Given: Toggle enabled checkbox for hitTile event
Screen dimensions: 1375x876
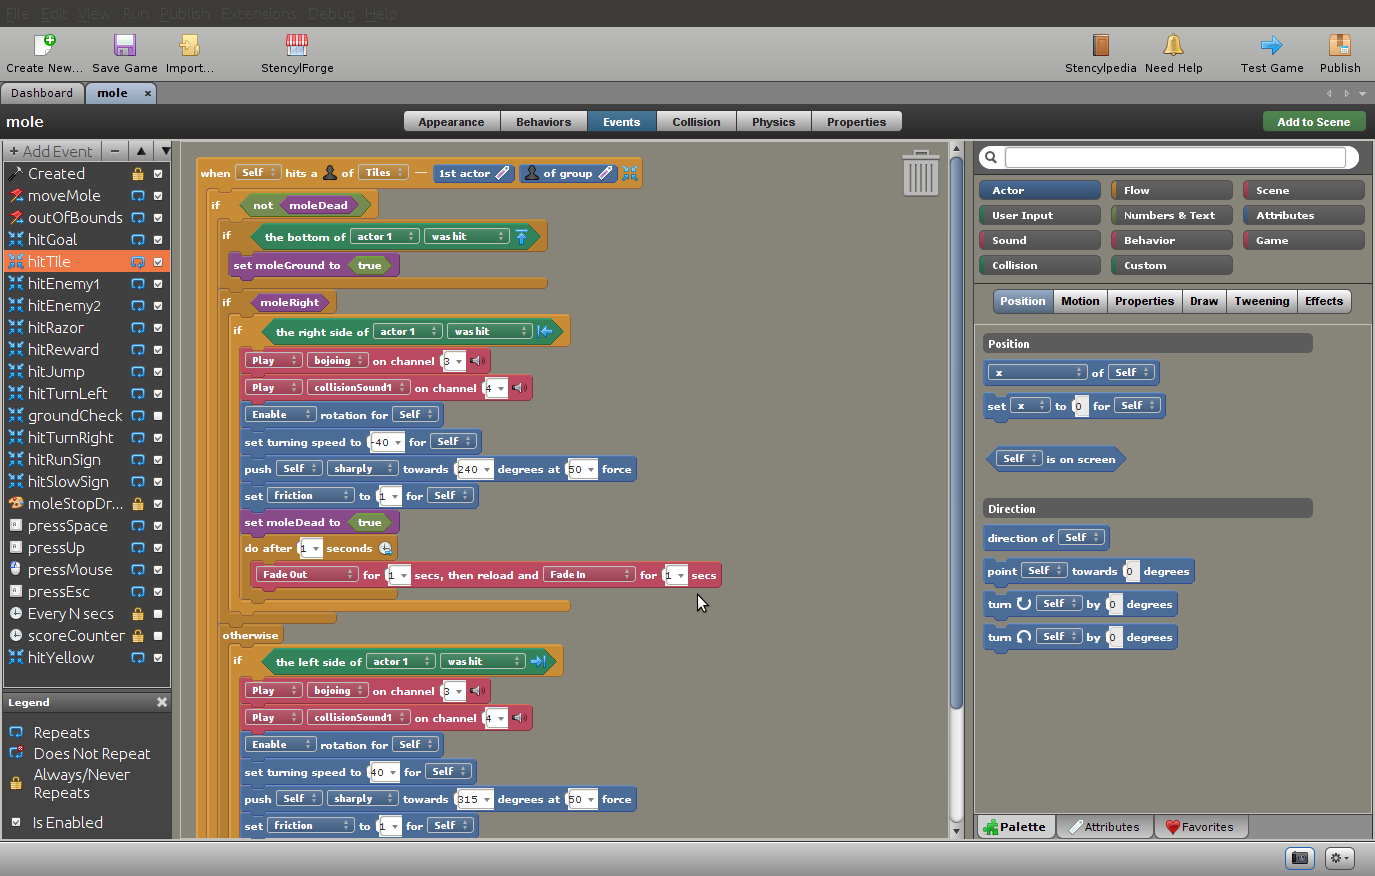Looking at the screenshot, I should (158, 262).
